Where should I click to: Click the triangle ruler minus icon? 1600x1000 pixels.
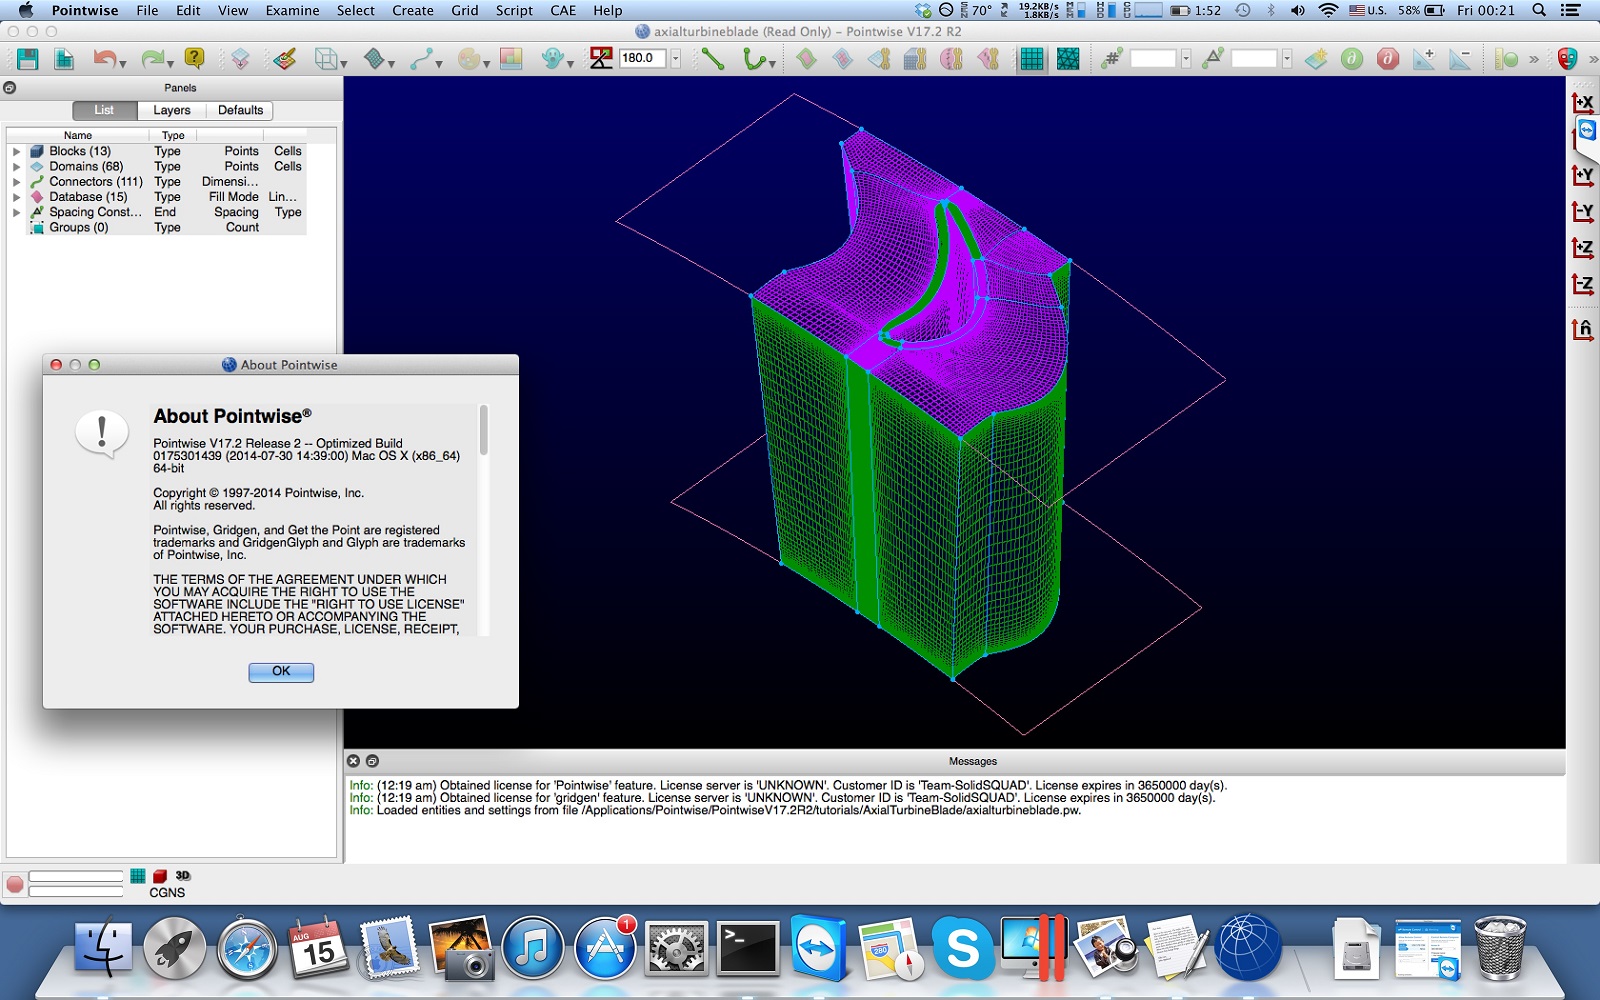pyautogui.click(x=1460, y=59)
